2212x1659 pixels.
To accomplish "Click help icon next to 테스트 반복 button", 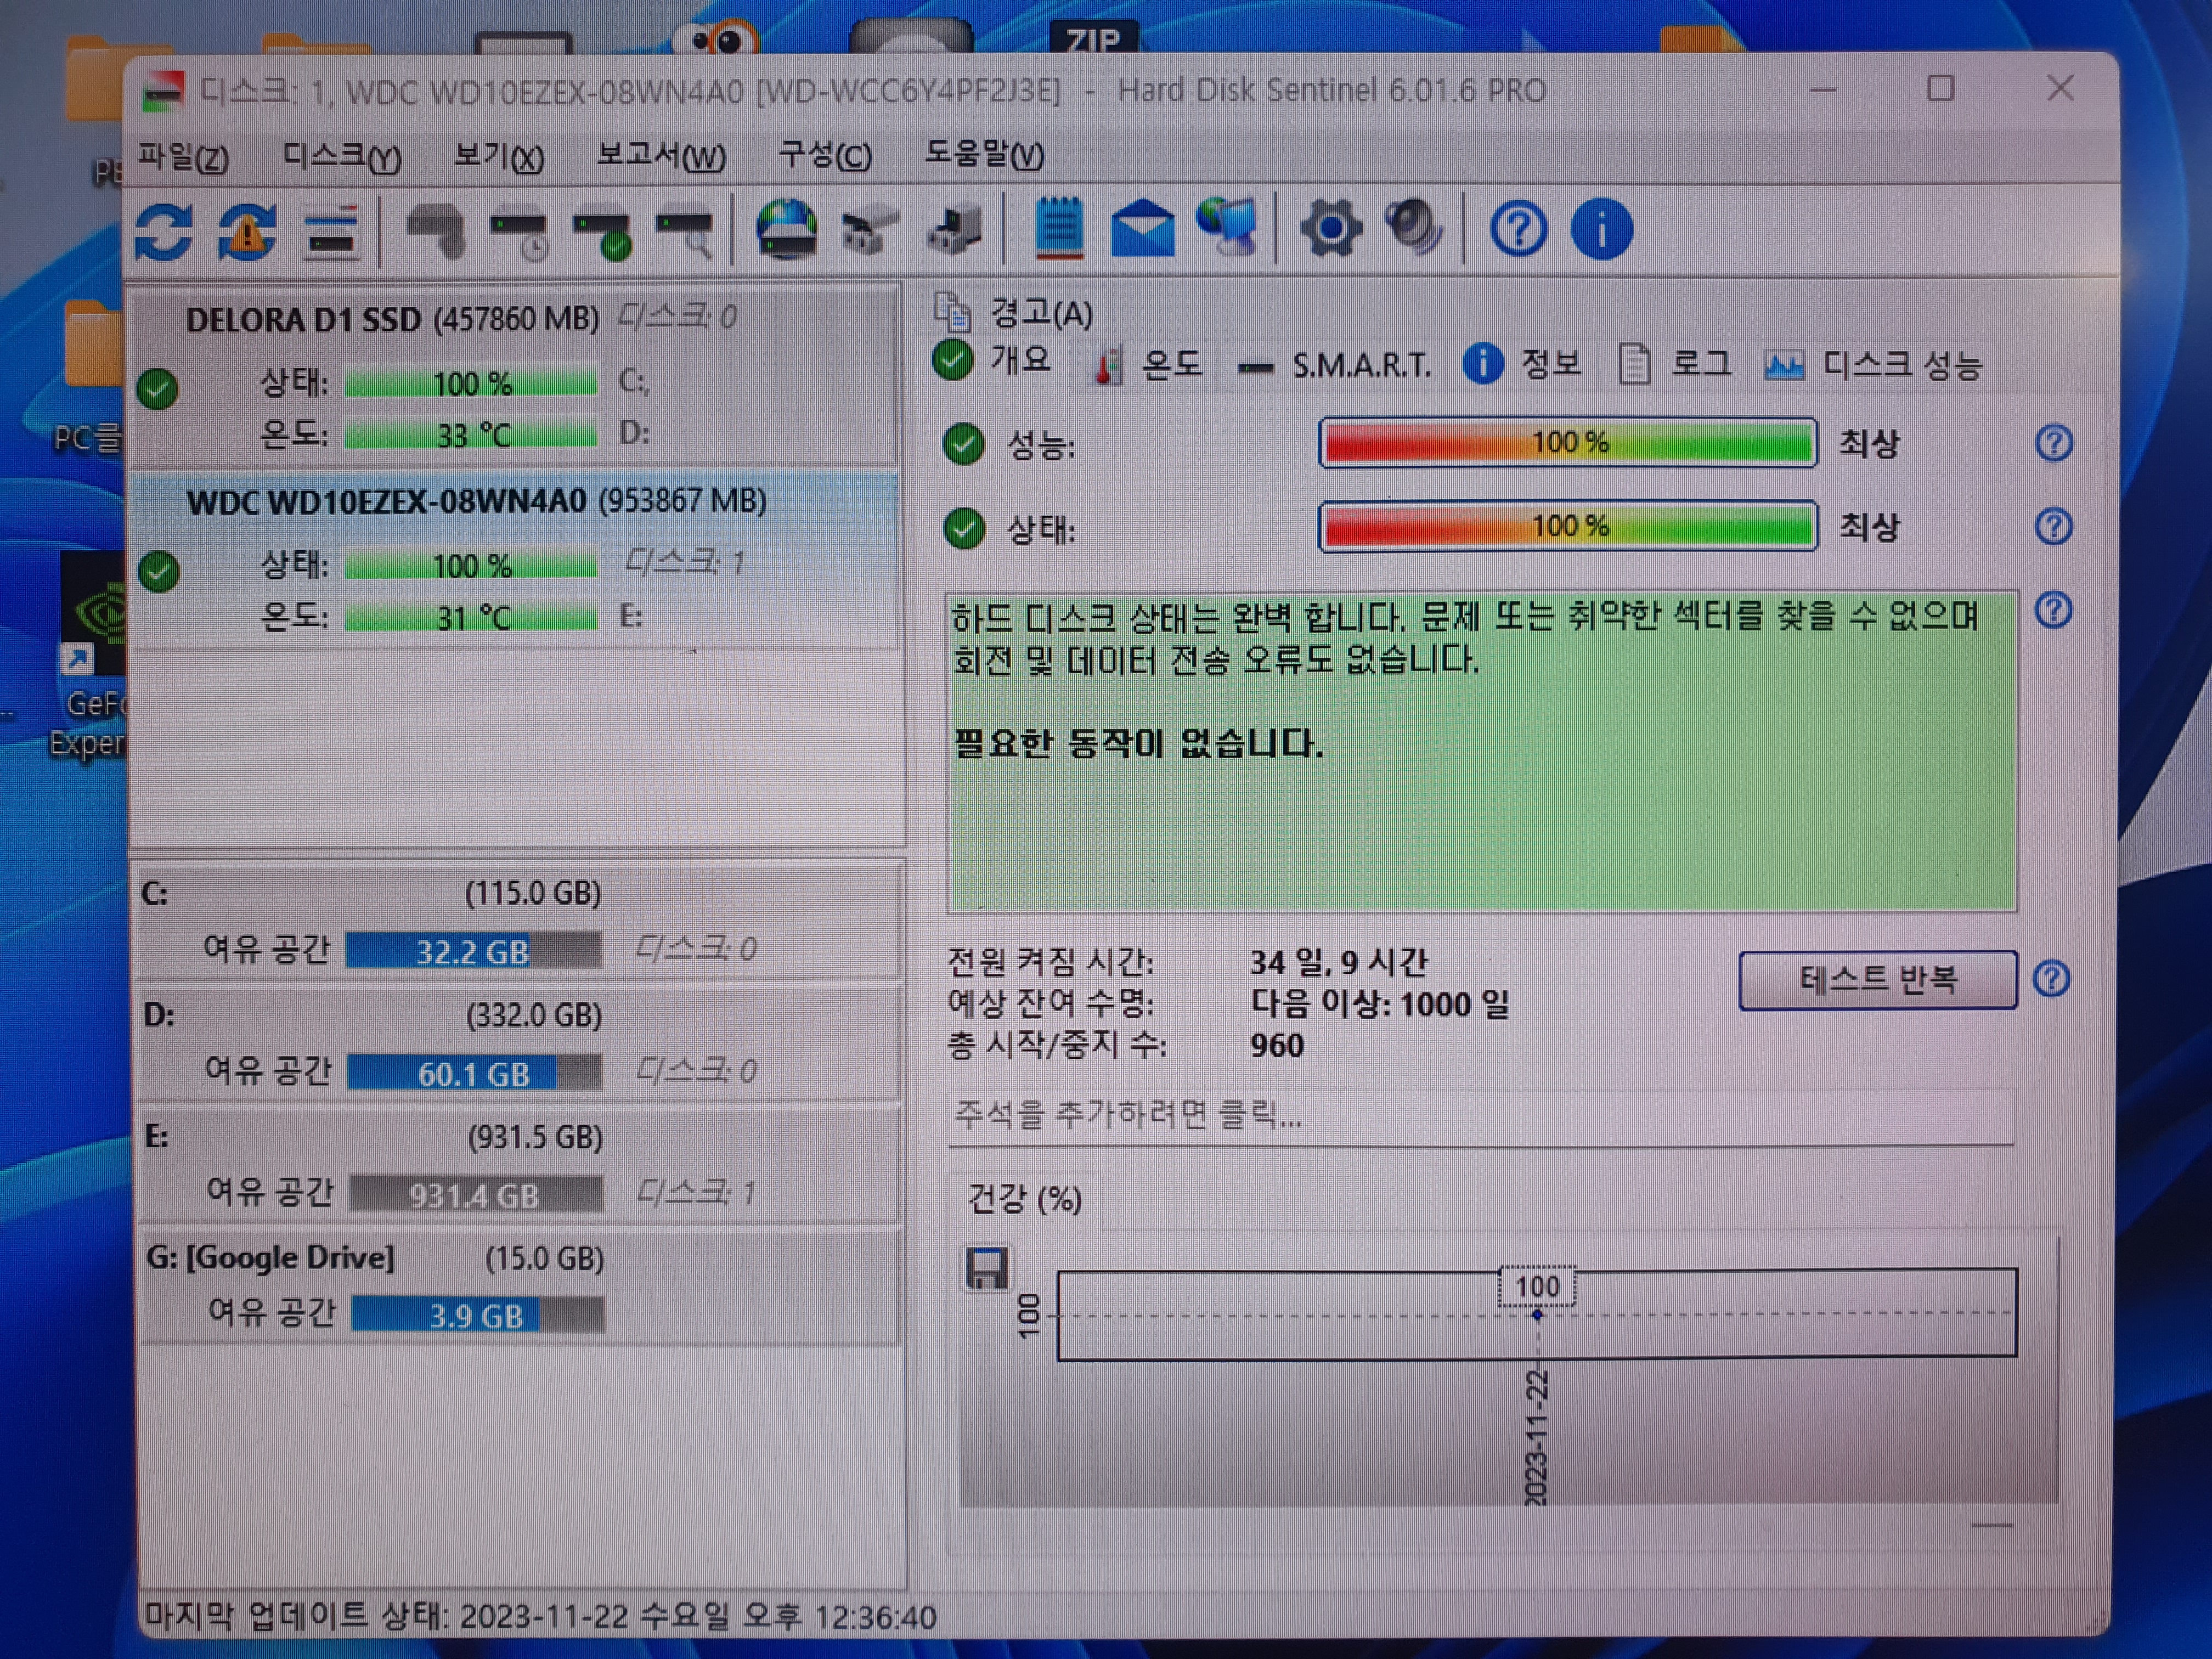I will [2052, 979].
